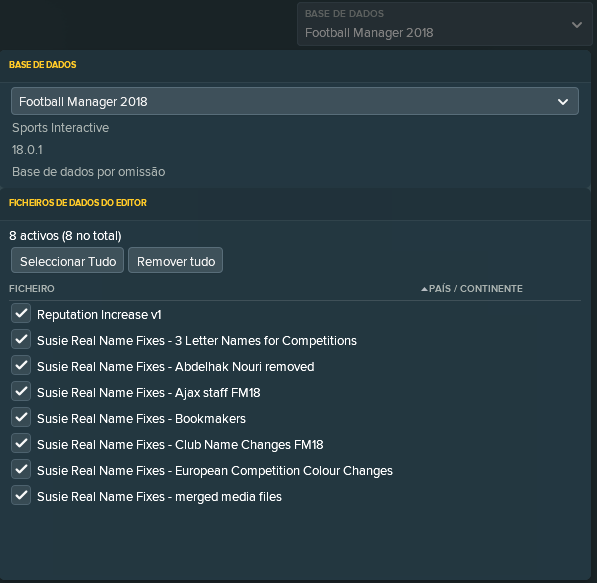Click the 'Sports Interactive' author text
The width and height of the screenshot is (597, 583).
(x=61, y=128)
